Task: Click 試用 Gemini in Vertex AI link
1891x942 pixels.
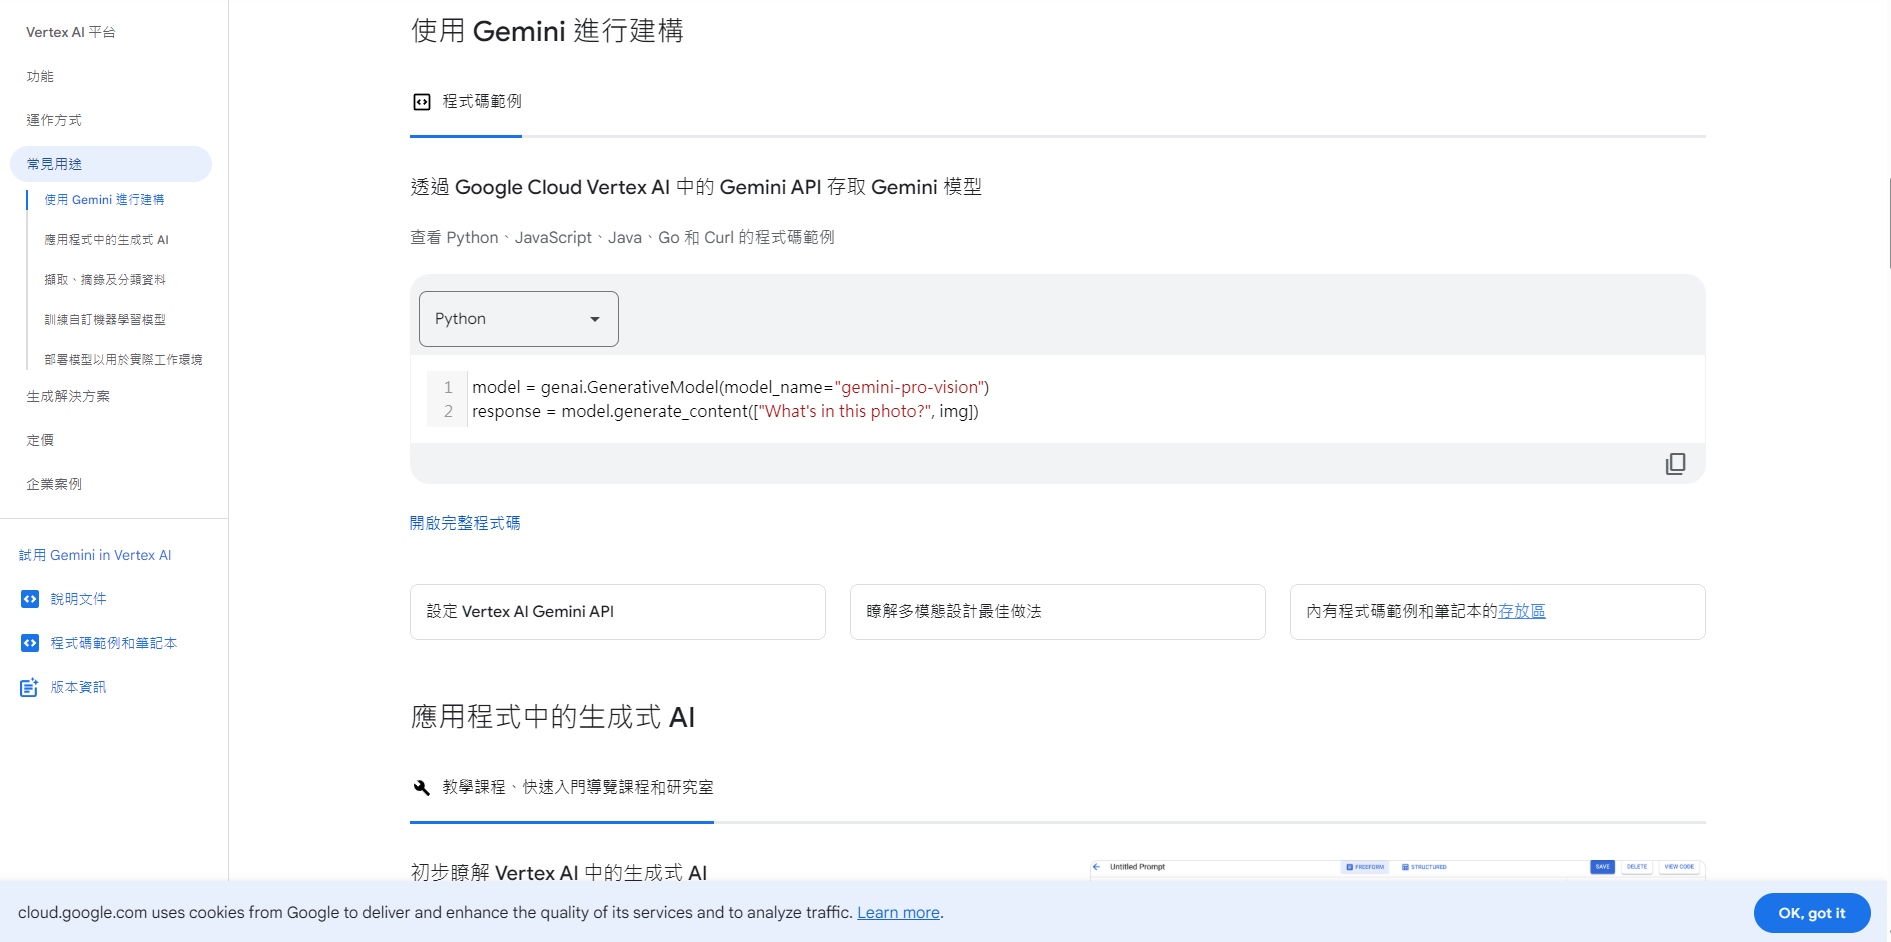Action: [x=95, y=555]
